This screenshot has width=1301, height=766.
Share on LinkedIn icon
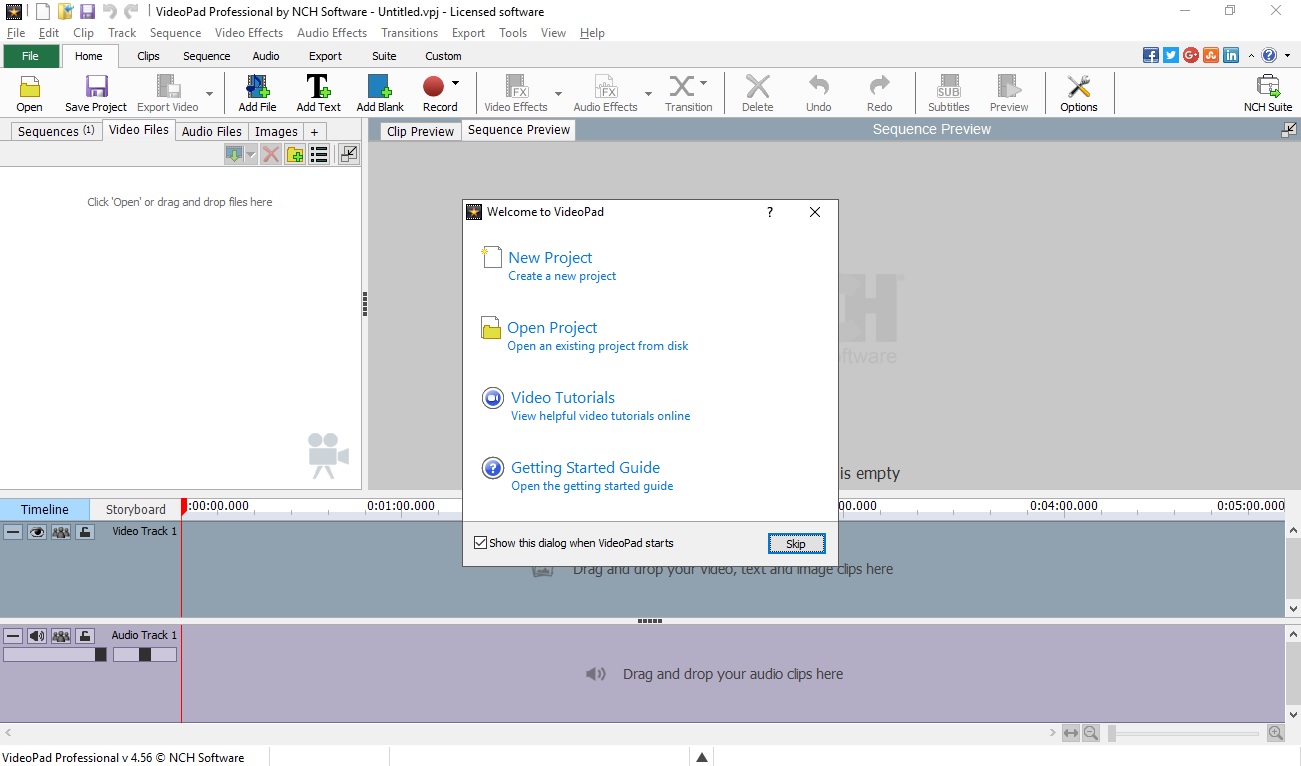[1231, 55]
